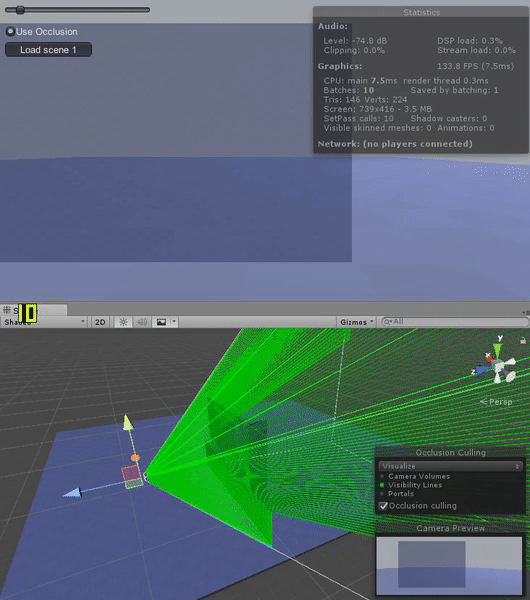Enable the Use Occlusion toggle
This screenshot has width=530, height=600.
point(10,31)
